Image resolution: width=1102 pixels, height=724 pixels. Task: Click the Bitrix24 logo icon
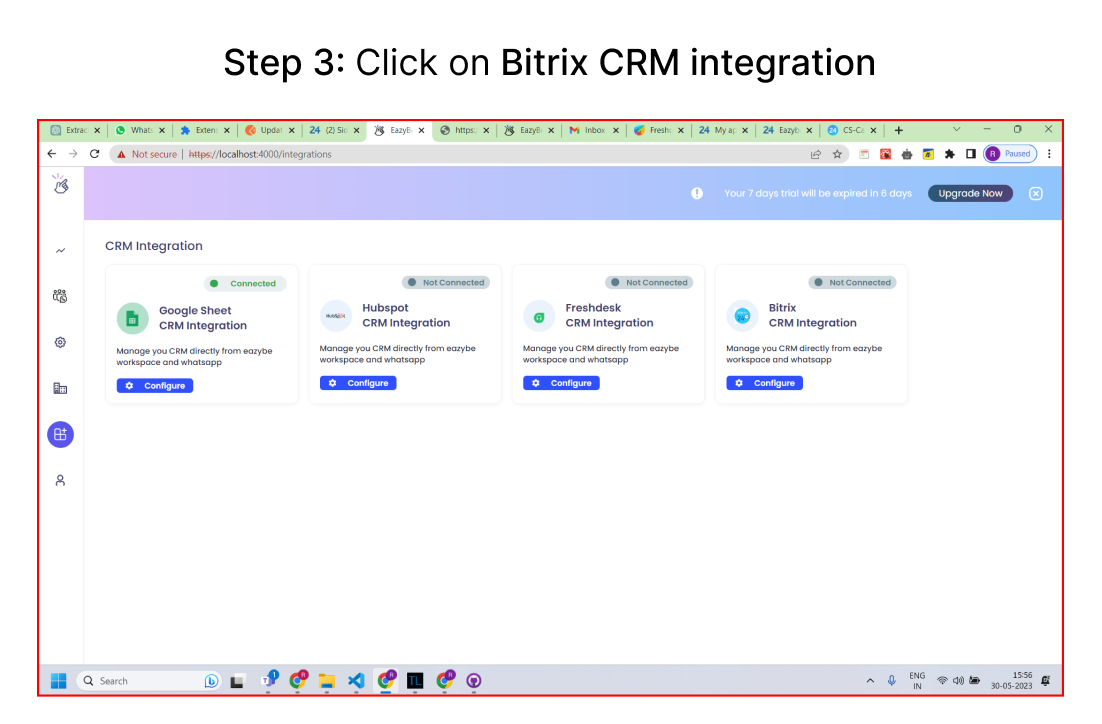(x=742, y=316)
